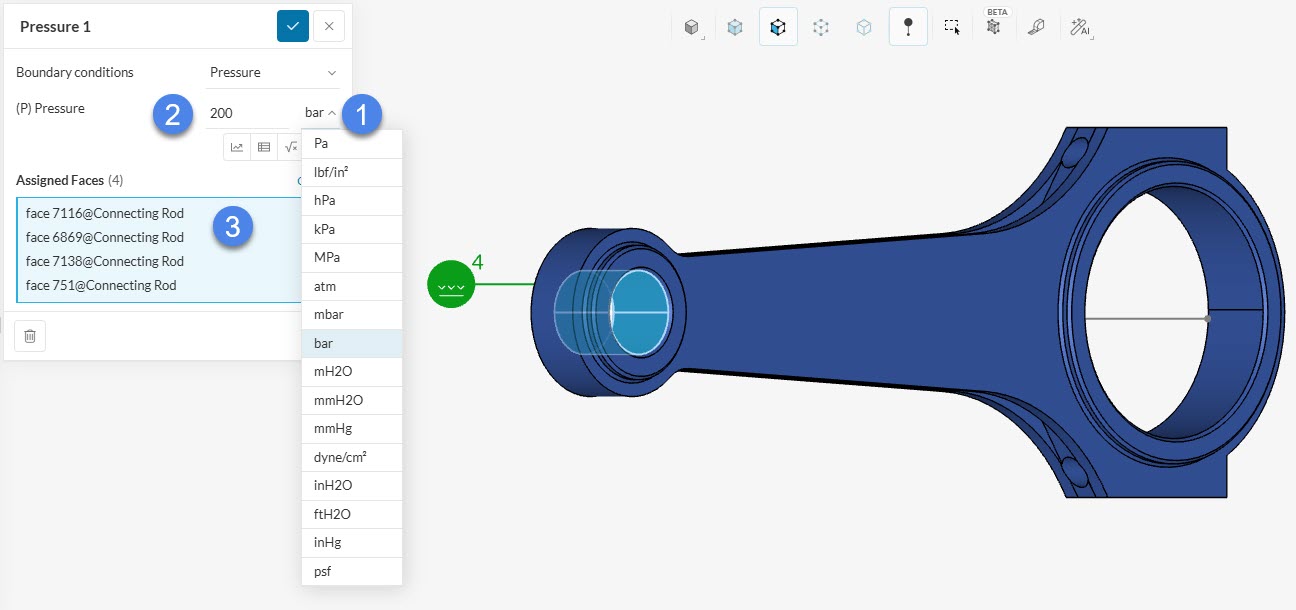1296x610 pixels.
Task: Click the table input icon under pressure
Action: click(x=264, y=147)
